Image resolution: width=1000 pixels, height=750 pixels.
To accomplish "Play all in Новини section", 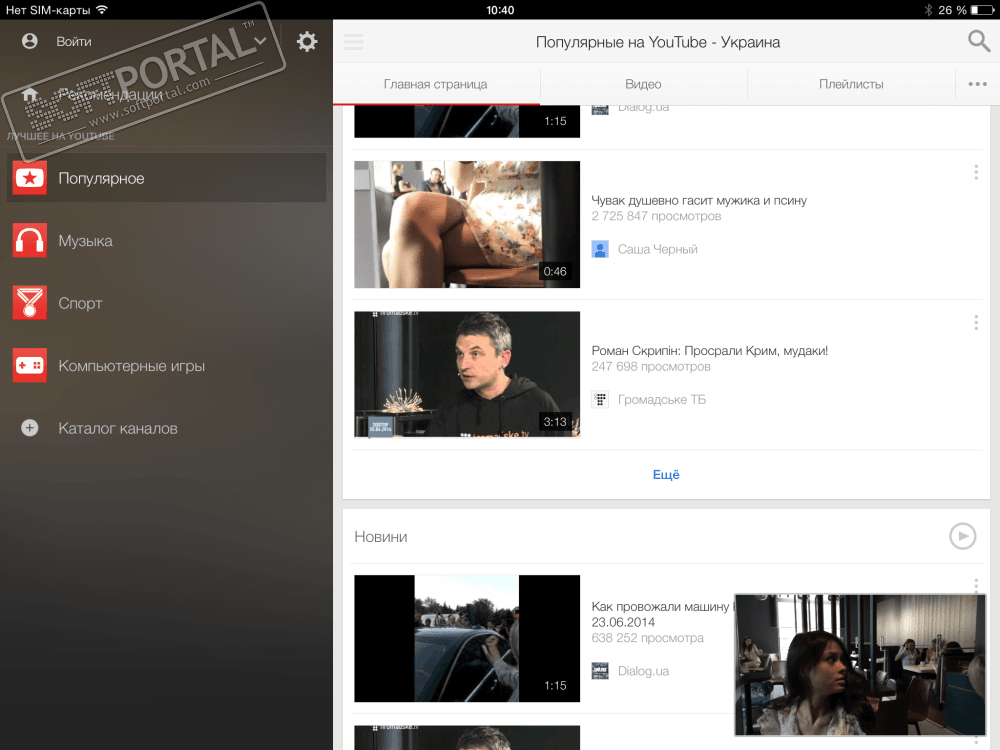I will (962, 536).
